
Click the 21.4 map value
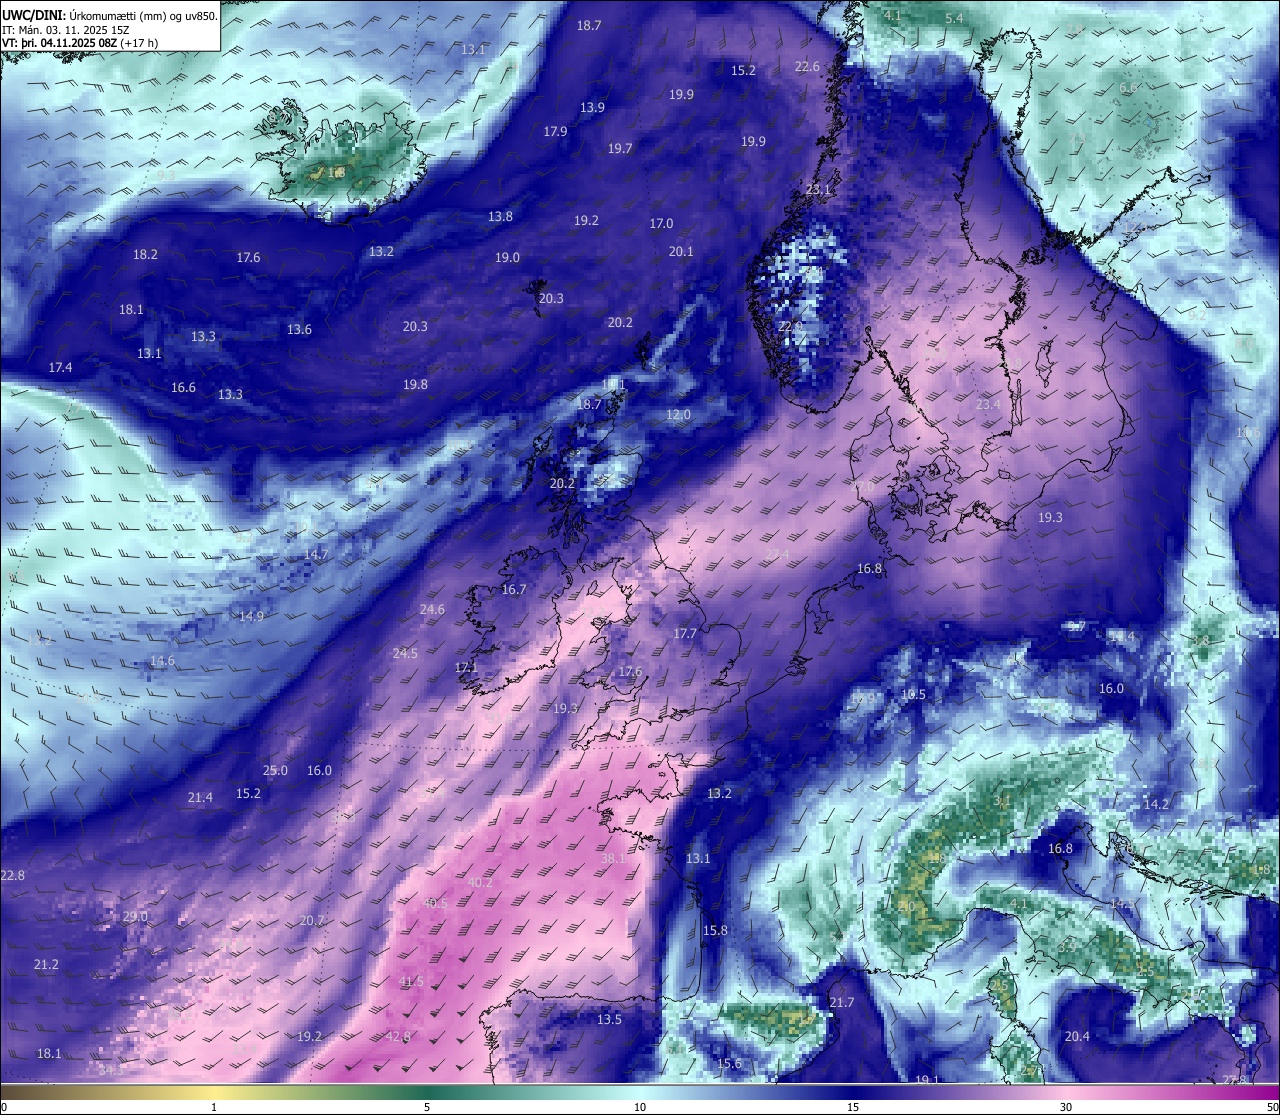[x=200, y=798]
